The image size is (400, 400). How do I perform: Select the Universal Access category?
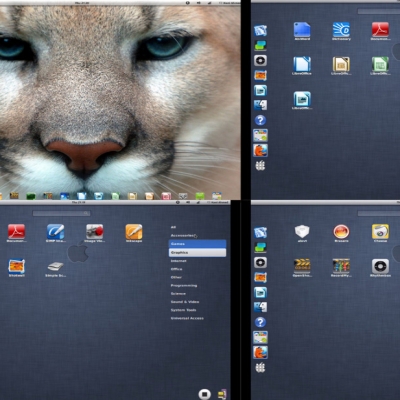coord(187,318)
